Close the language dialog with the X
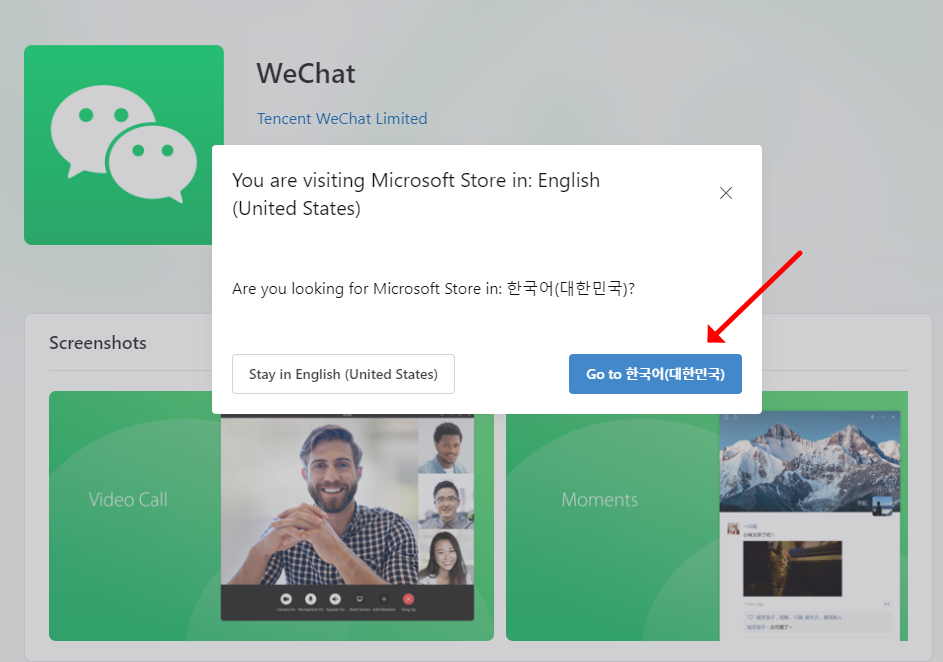This screenshot has height=662, width=943. pos(726,193)
